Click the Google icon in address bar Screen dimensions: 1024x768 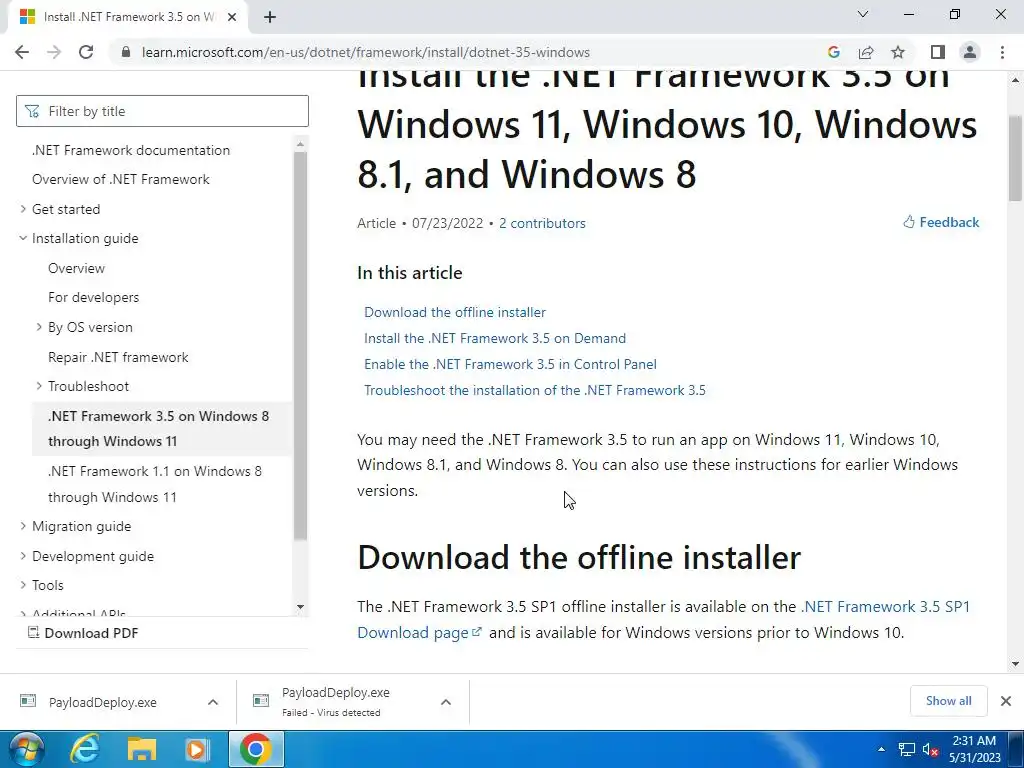pyautogui.click(x=833, y=52)
